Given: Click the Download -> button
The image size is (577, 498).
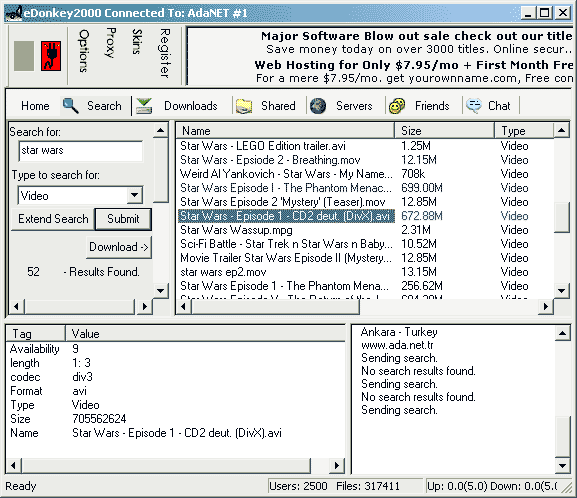Looking at the screenshot, I should point(118,247).
